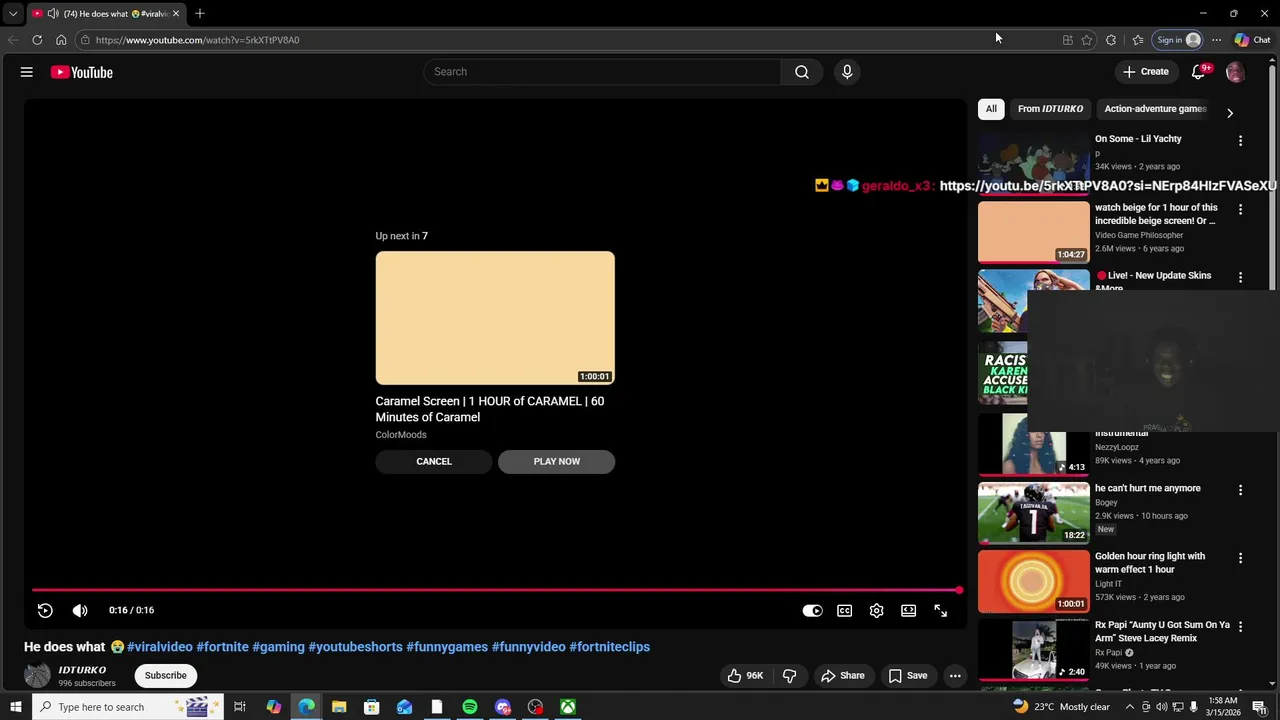Screen dimensions: 1280x720
Task: Click the Caramel Screen up next thumbnail
Action: 495,318
